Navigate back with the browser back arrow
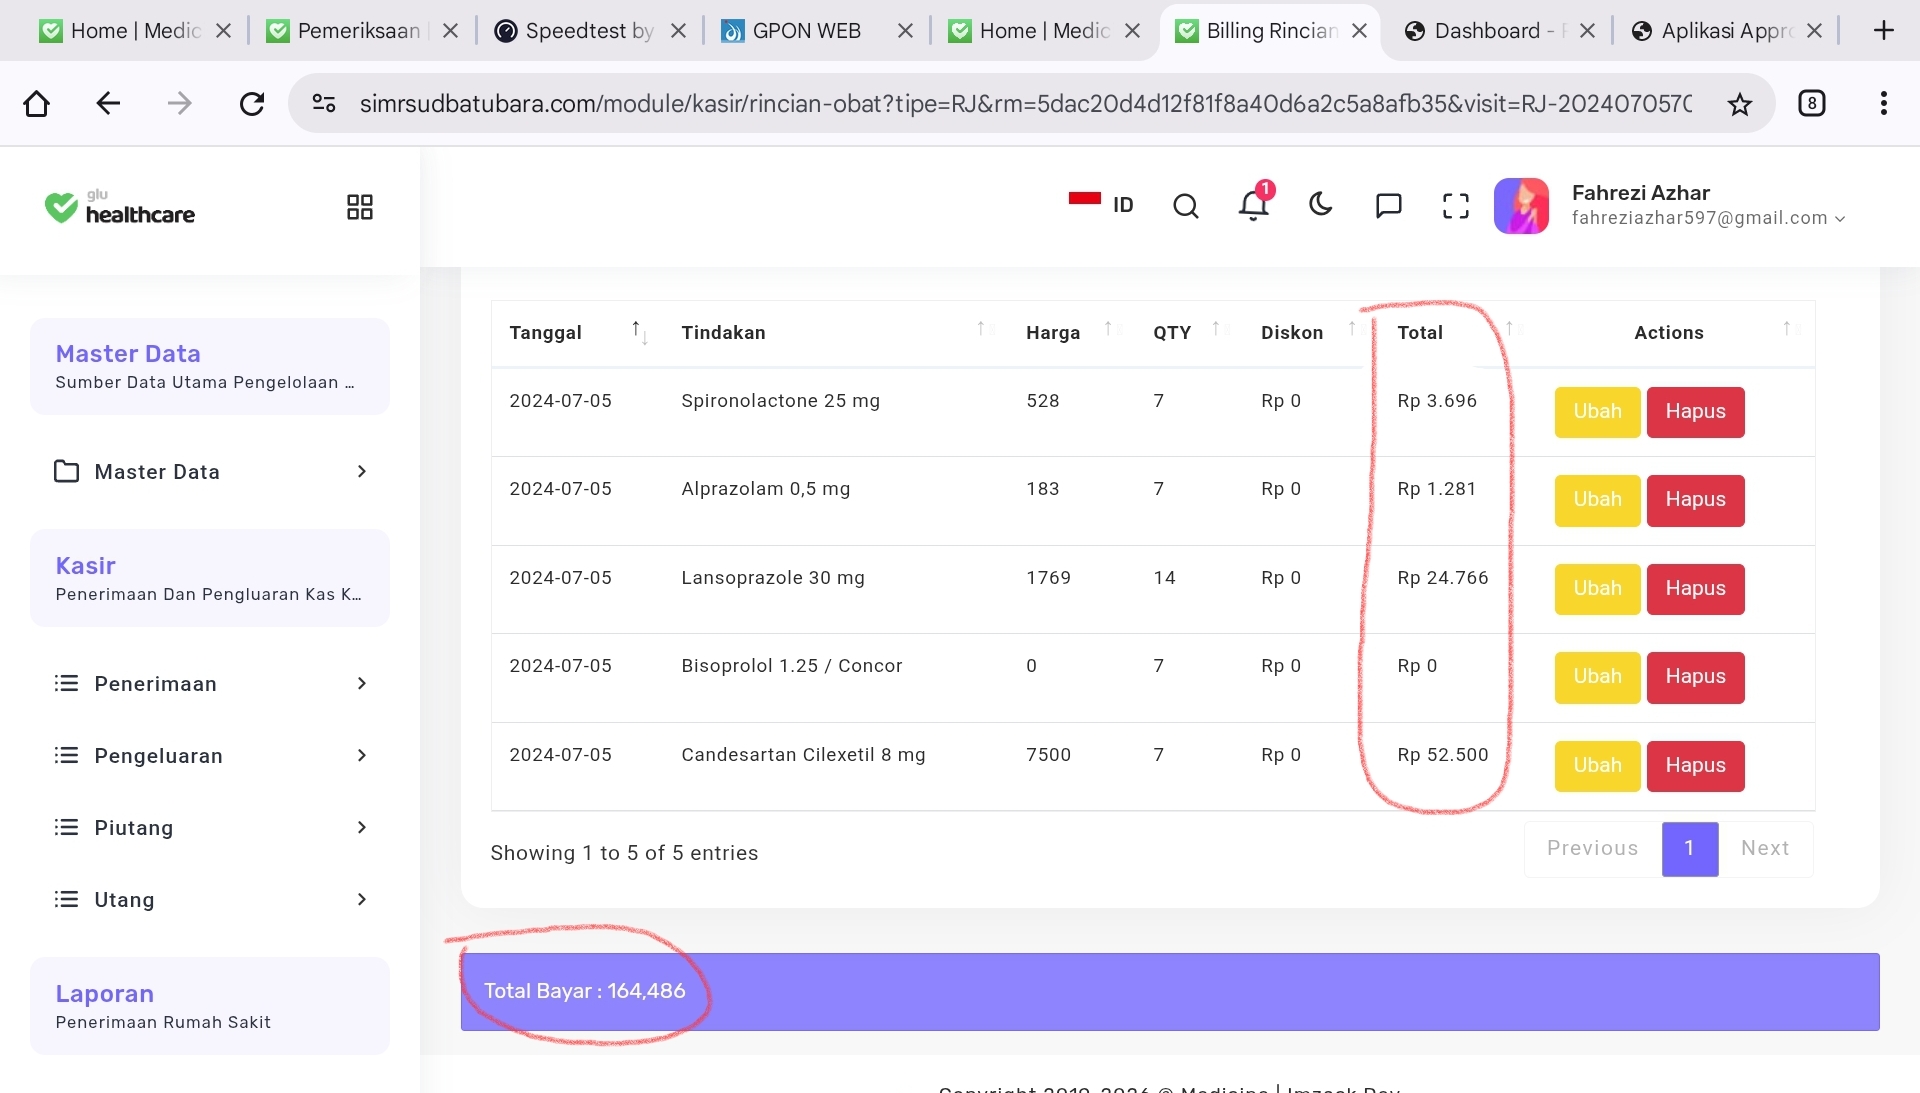The width and height of the screenshot is (1920, 1093). (x=108, y=103)
